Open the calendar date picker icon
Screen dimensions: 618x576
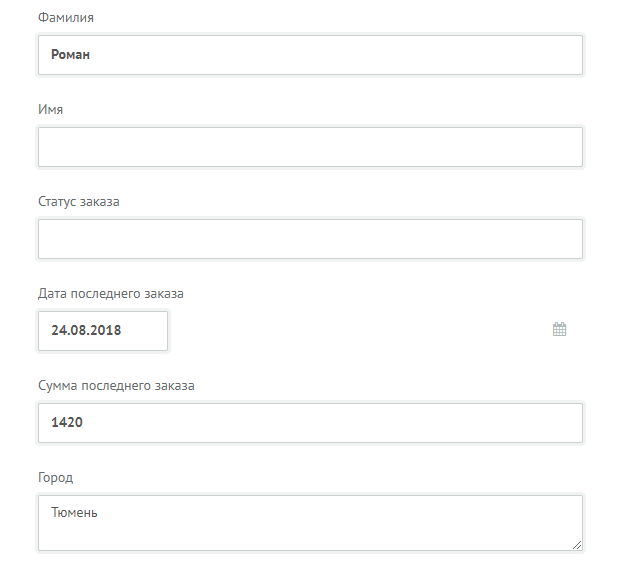[x=559, y=330]
